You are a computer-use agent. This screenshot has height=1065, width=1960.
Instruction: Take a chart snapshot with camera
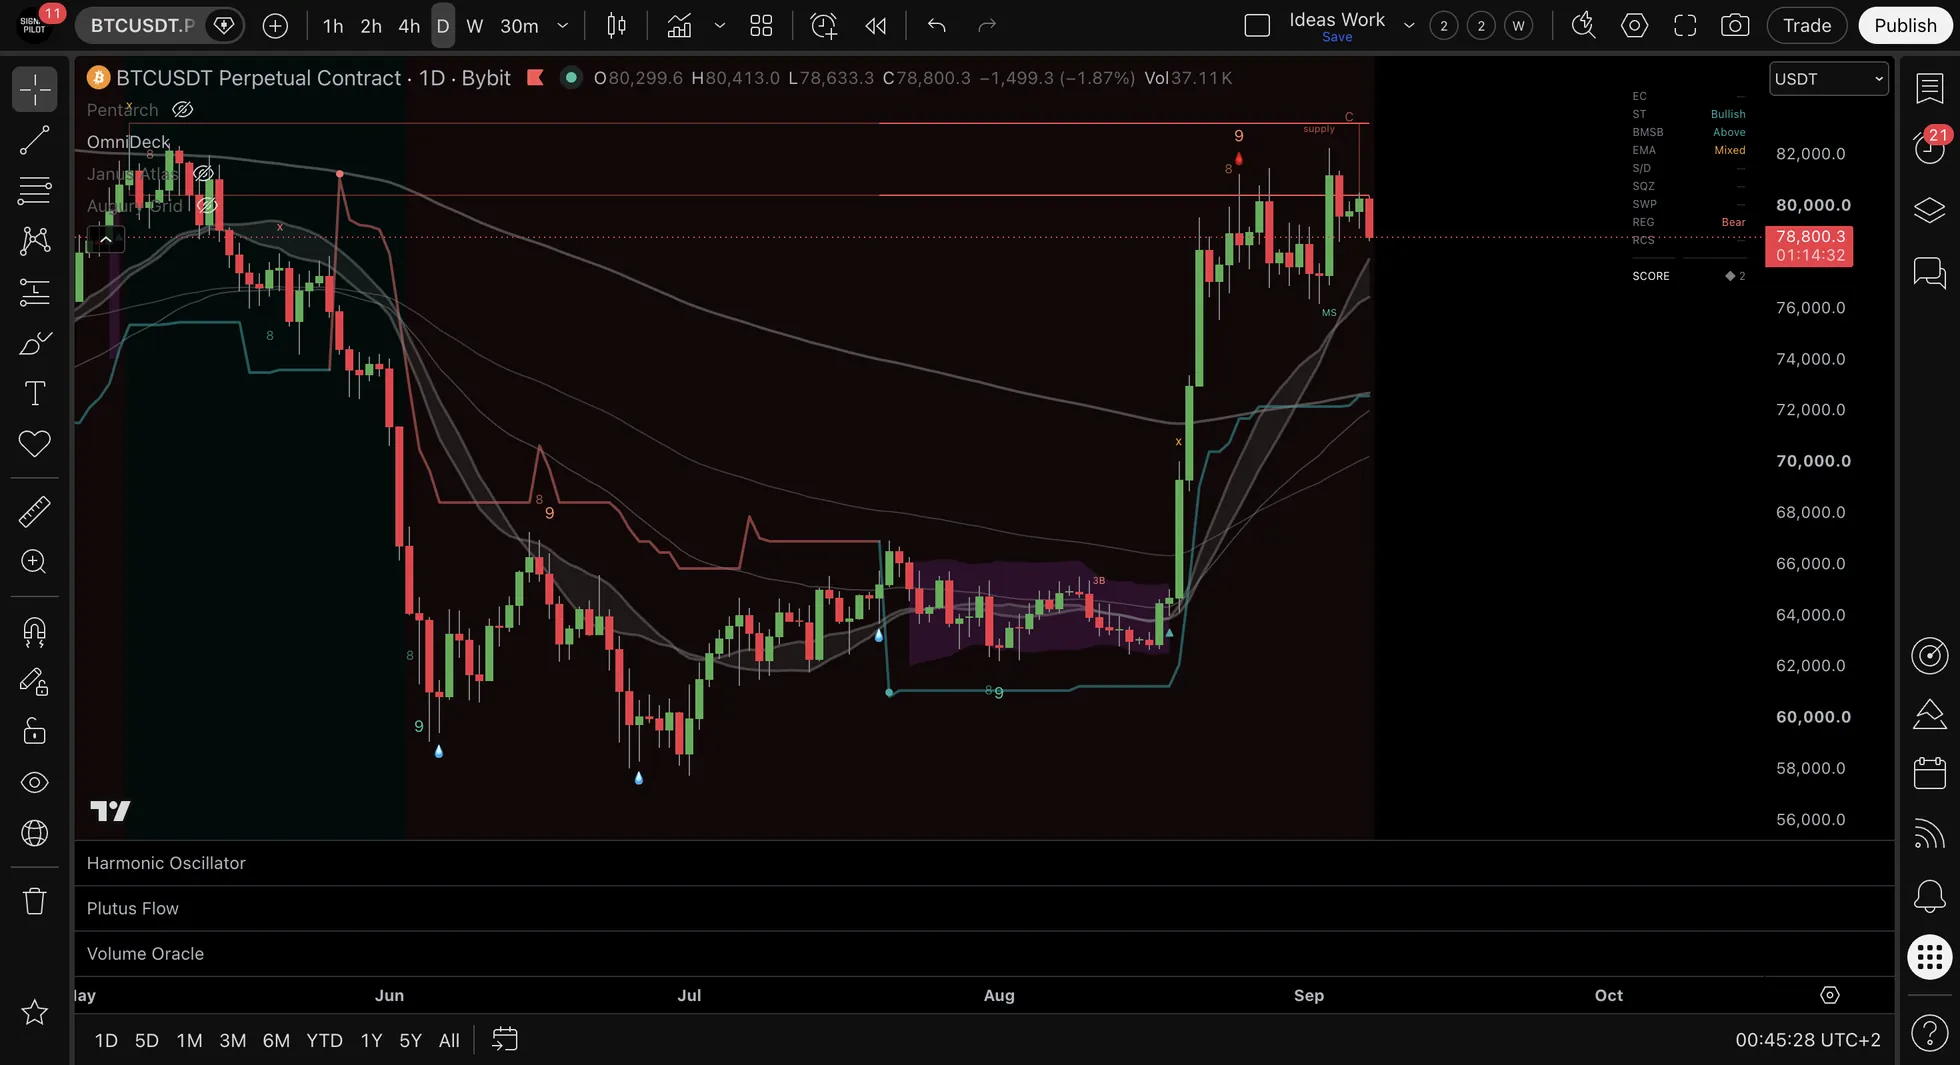1735,26
